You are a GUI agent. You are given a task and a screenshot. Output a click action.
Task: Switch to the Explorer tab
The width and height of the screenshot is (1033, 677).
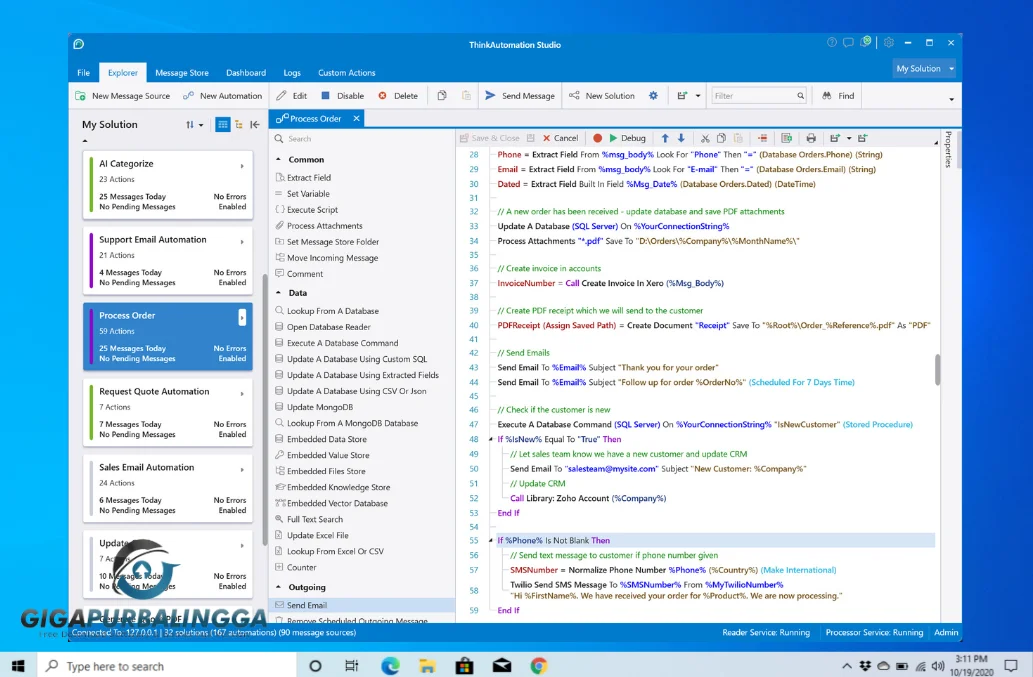coord(123,72)
